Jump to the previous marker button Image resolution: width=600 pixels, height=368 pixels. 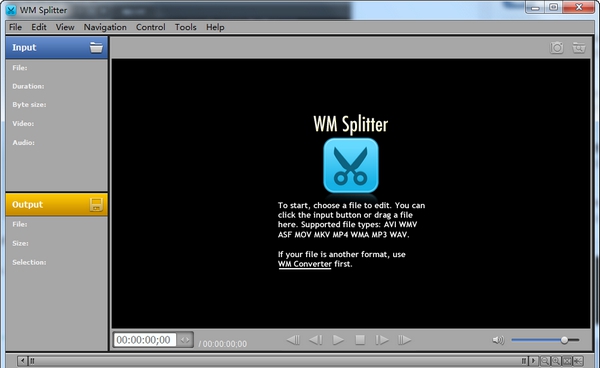[293, 340]
